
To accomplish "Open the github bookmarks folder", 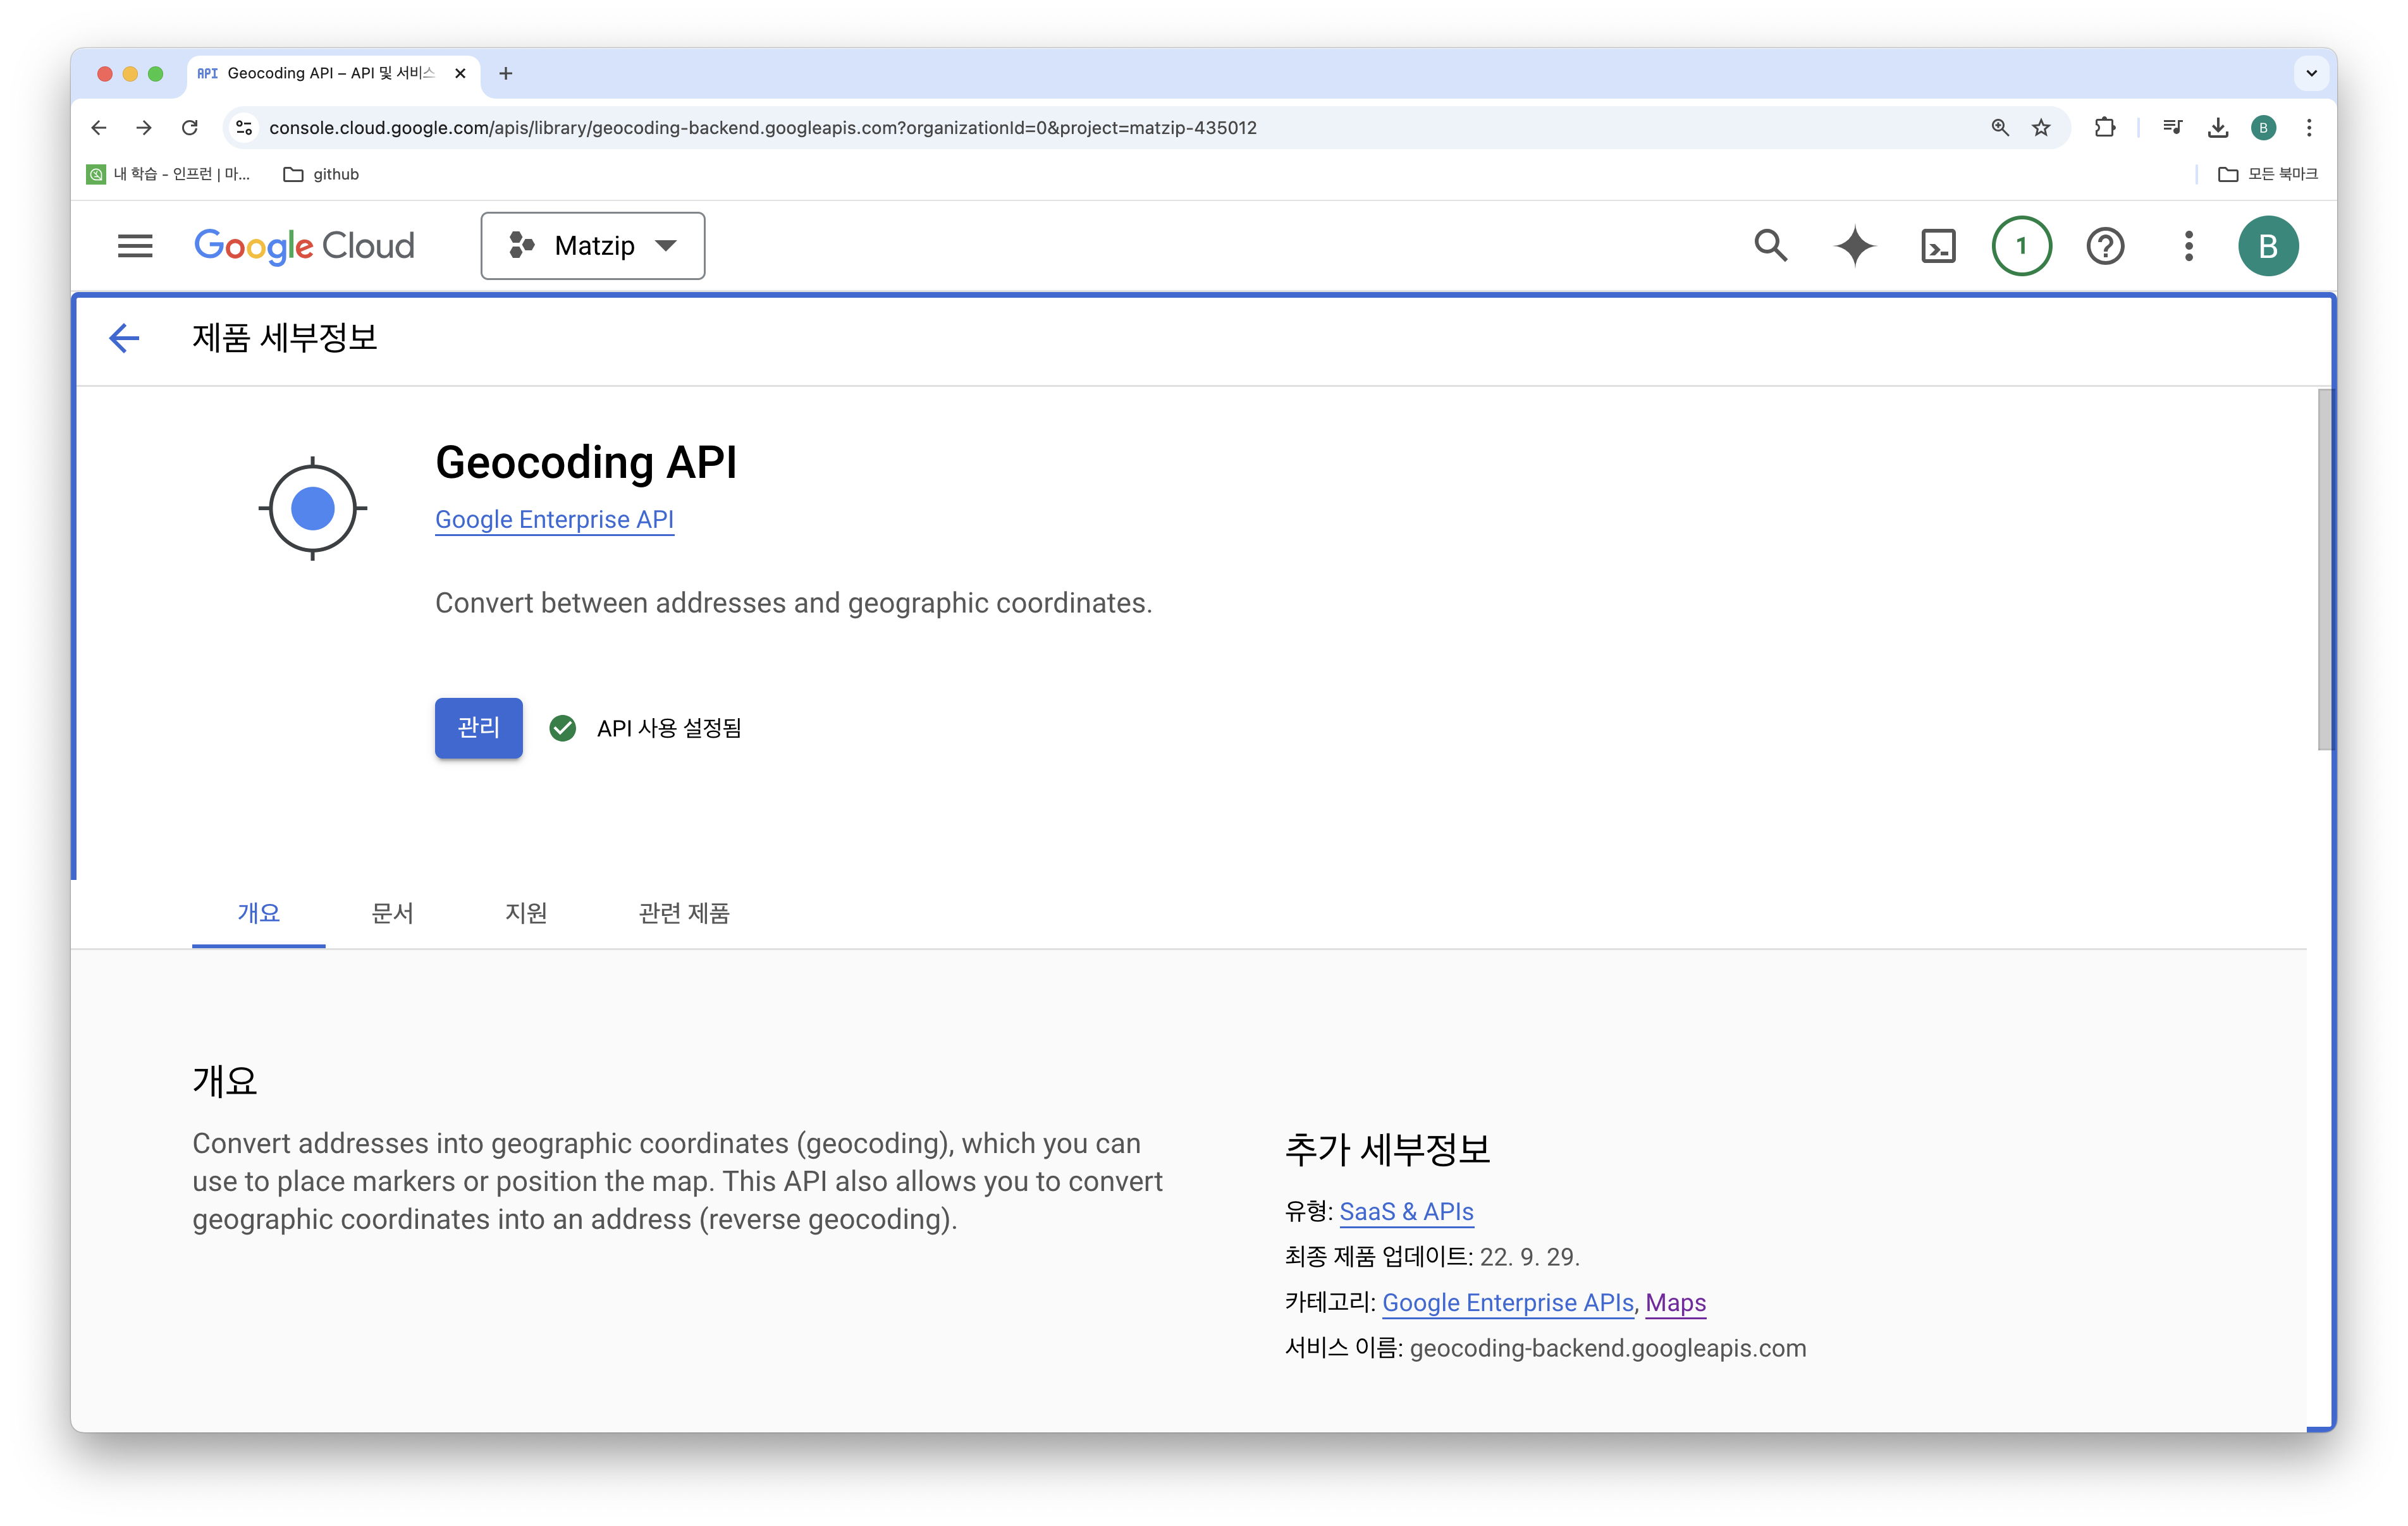I will (x=321, y=174).
